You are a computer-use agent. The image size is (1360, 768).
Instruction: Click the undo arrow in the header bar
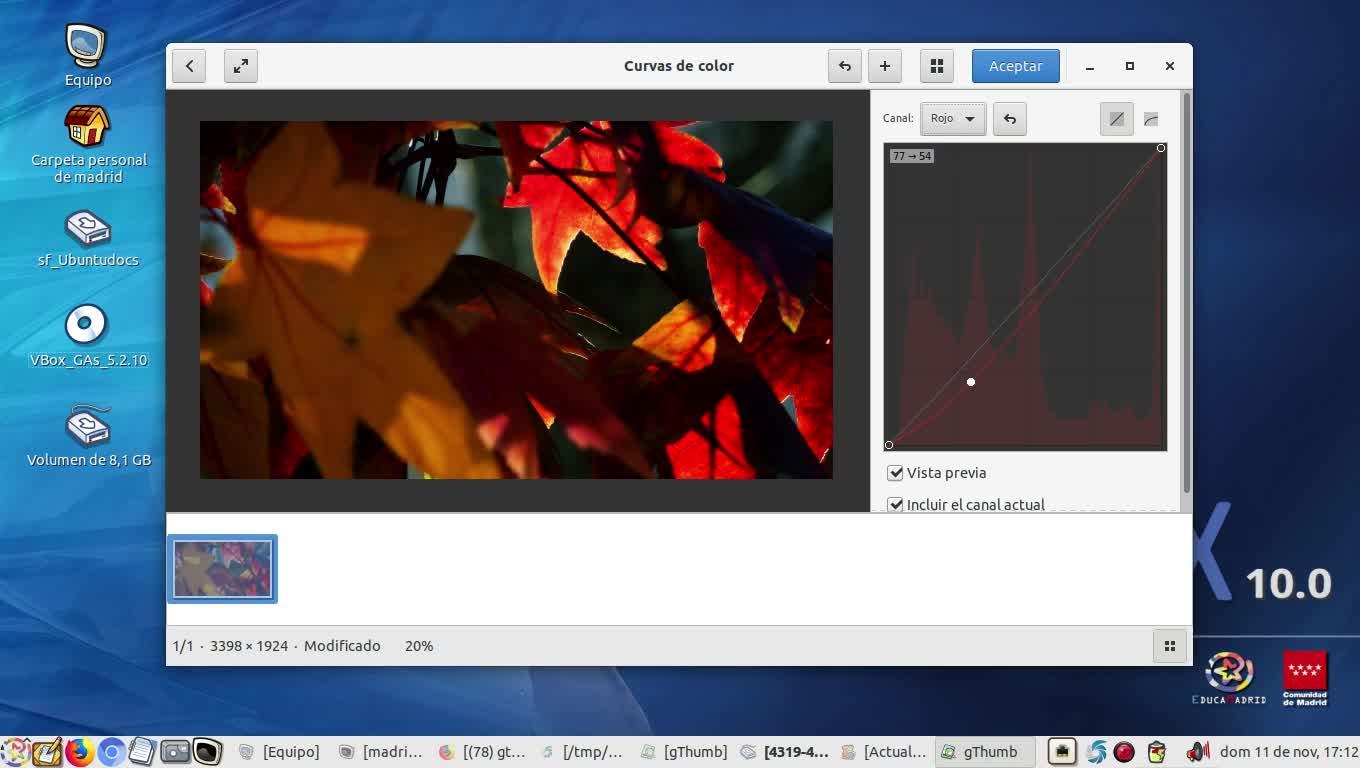pyautogui.click(x=845, y=66)
